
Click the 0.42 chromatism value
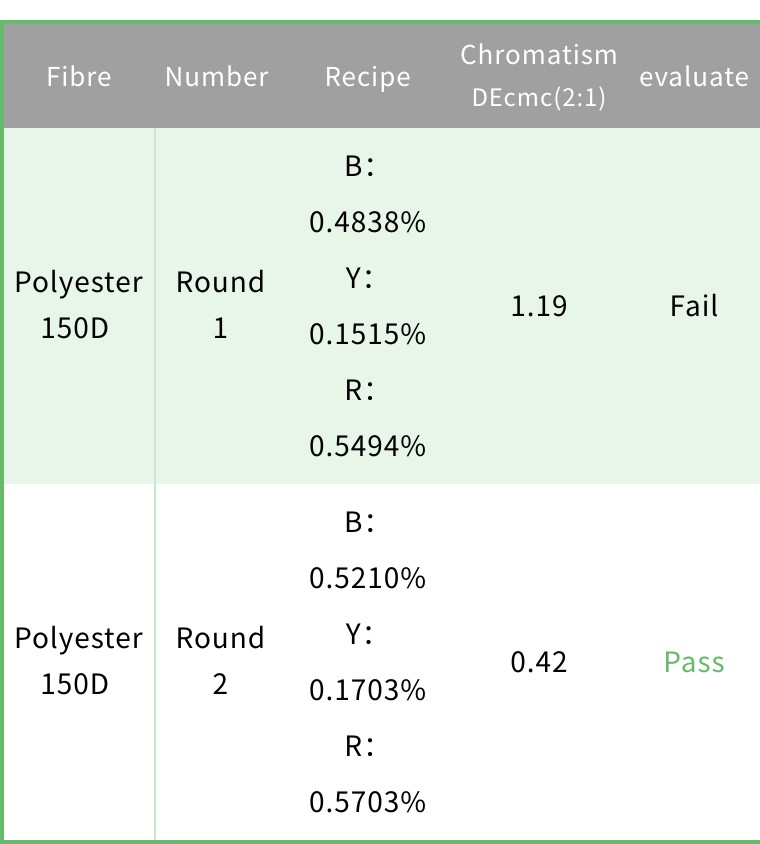pyautogui.click(x=538, y=662)
